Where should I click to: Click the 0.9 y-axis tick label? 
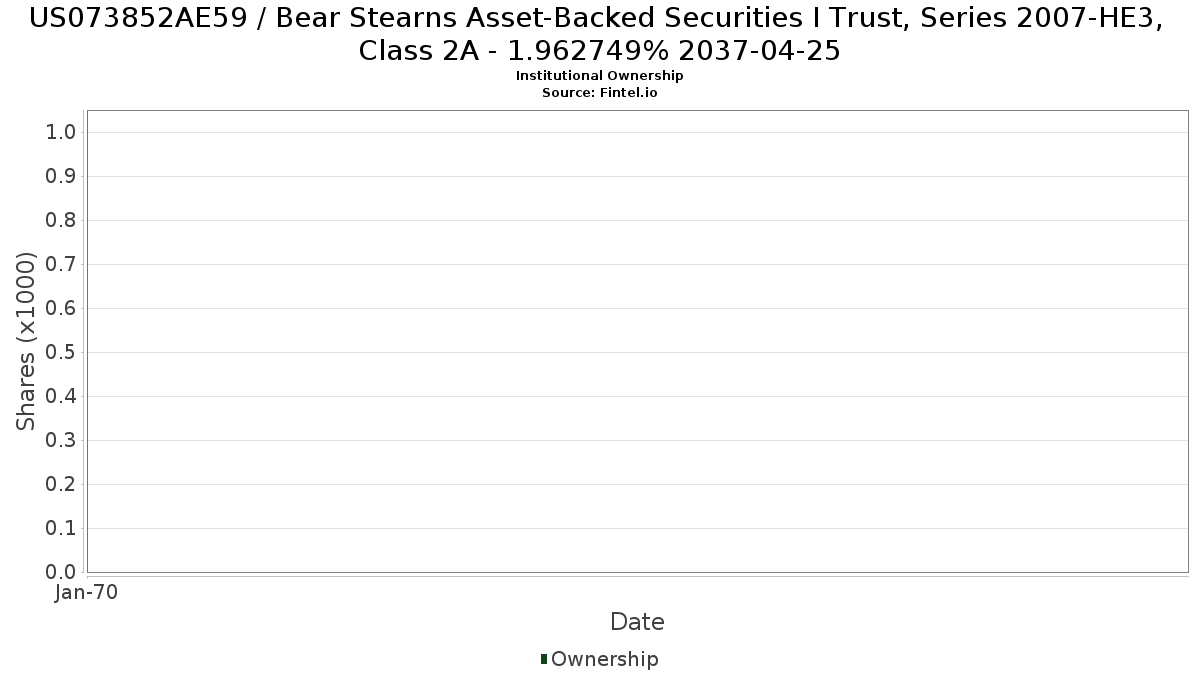pyautogui.click(x=61, y=176)
